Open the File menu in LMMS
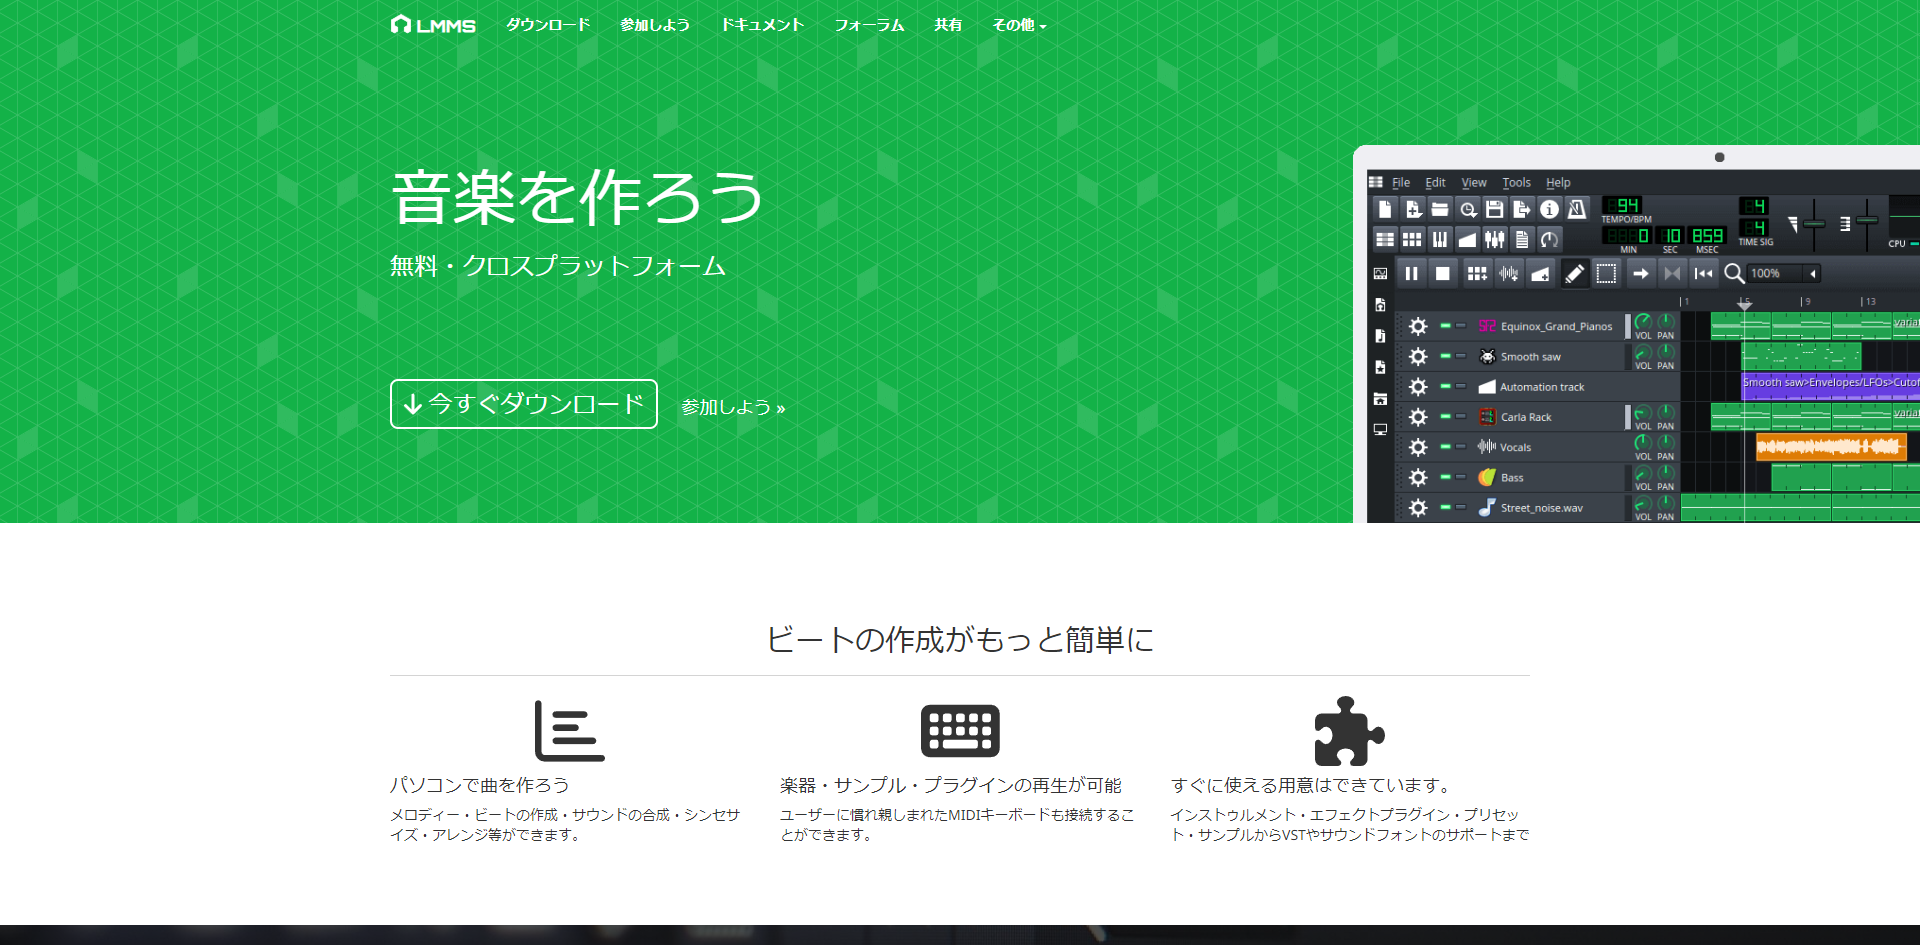The width and height of the screenshot is (1920, 945). click(x=1401, y=183)
